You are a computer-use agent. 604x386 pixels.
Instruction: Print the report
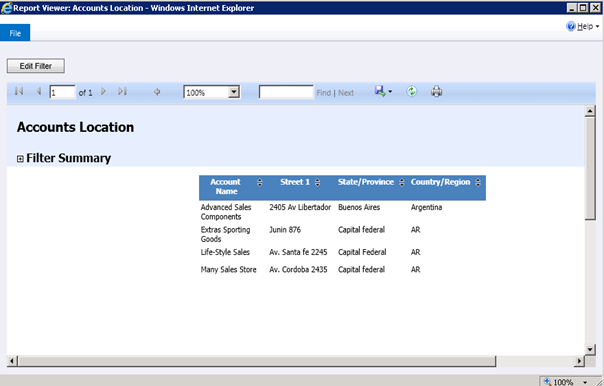click(x=436, y=92)
